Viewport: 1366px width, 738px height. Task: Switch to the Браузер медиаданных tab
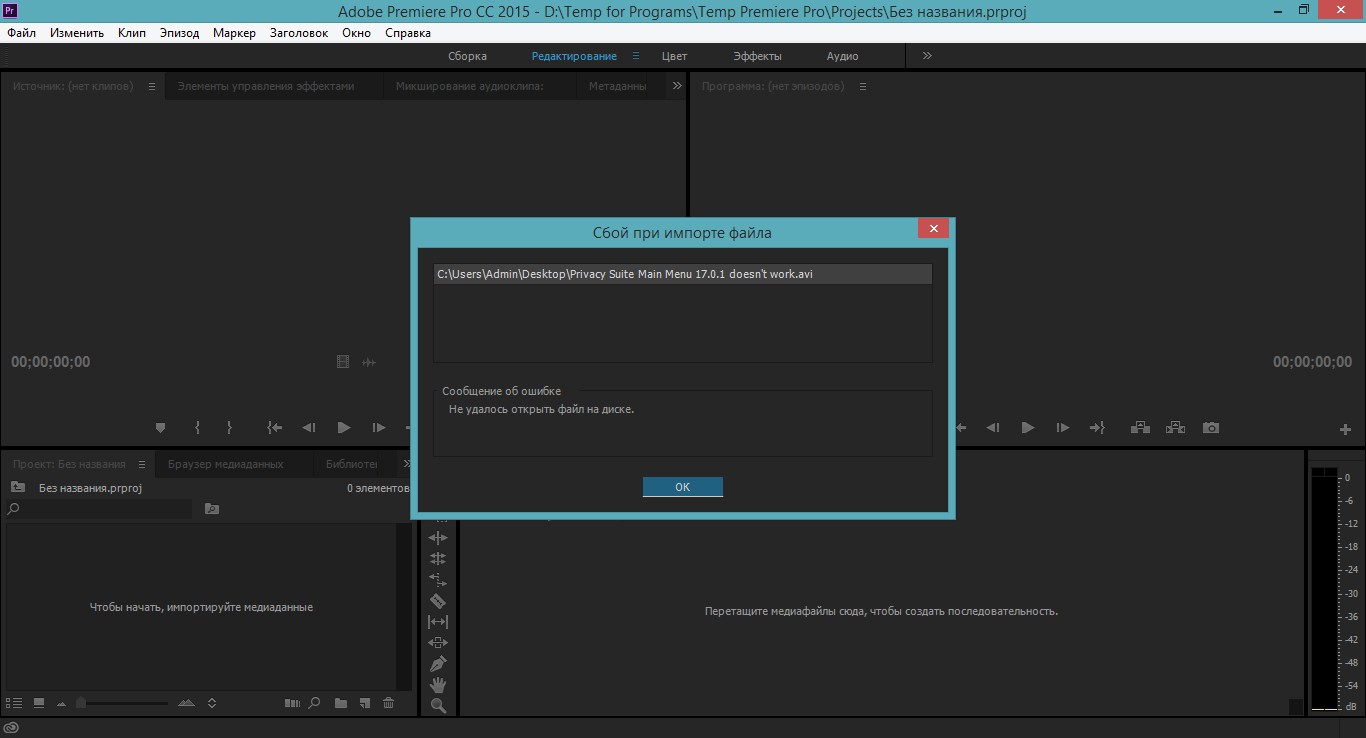click(x=225, y=464)
